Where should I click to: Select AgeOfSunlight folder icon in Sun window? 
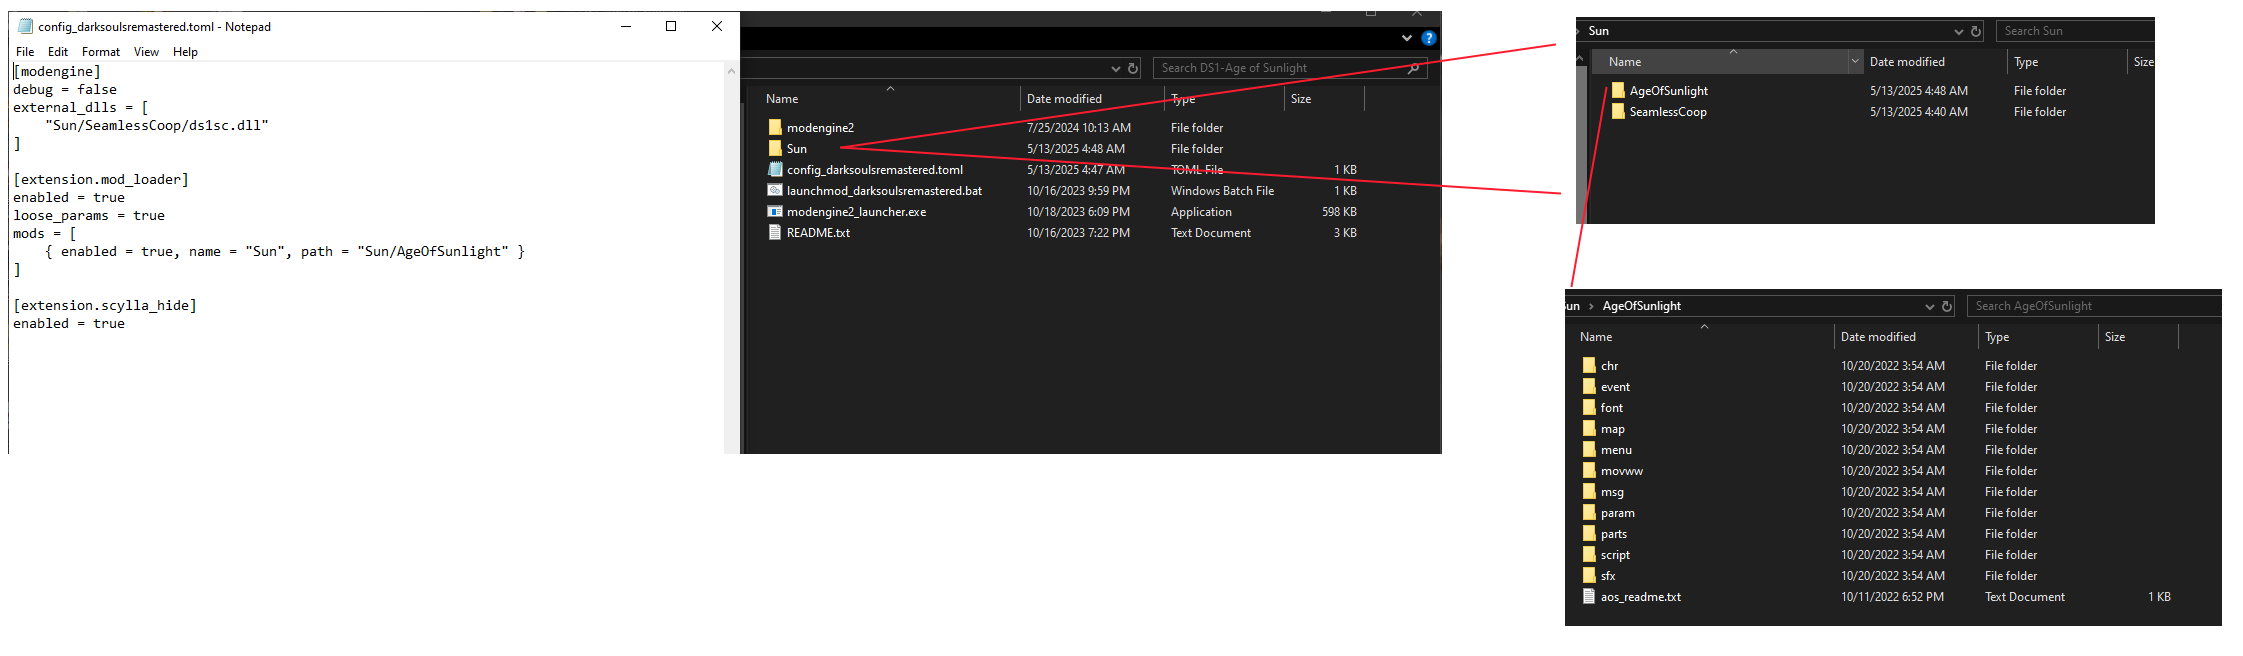tap(1618, 90)
